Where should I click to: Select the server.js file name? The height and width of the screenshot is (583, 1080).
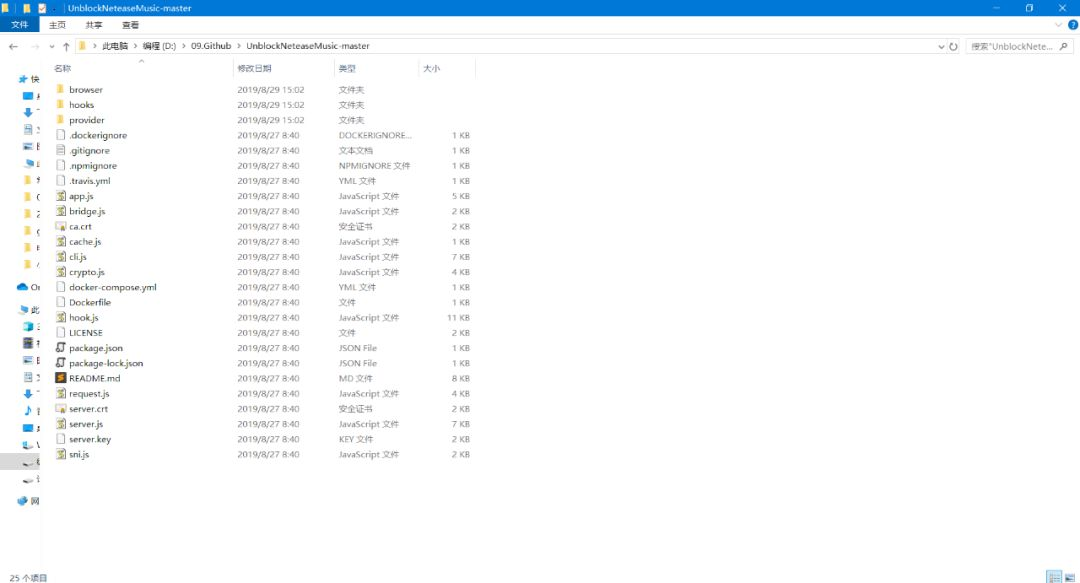[85, 424]
